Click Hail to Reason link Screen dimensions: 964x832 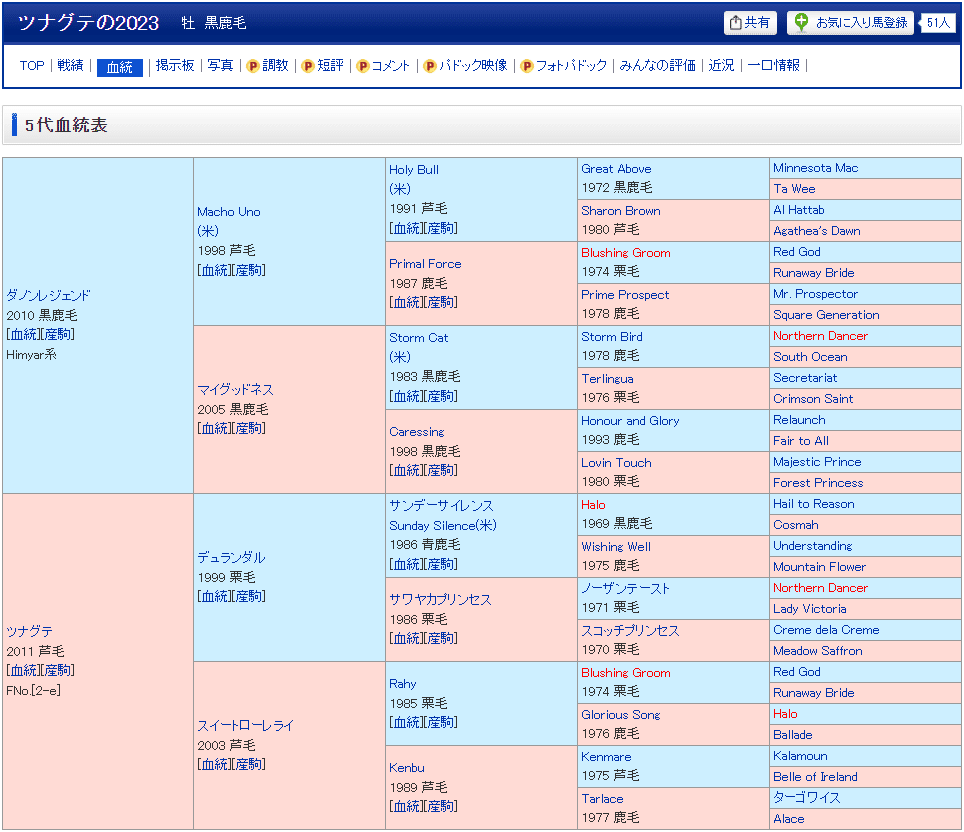tap(813, 504)
